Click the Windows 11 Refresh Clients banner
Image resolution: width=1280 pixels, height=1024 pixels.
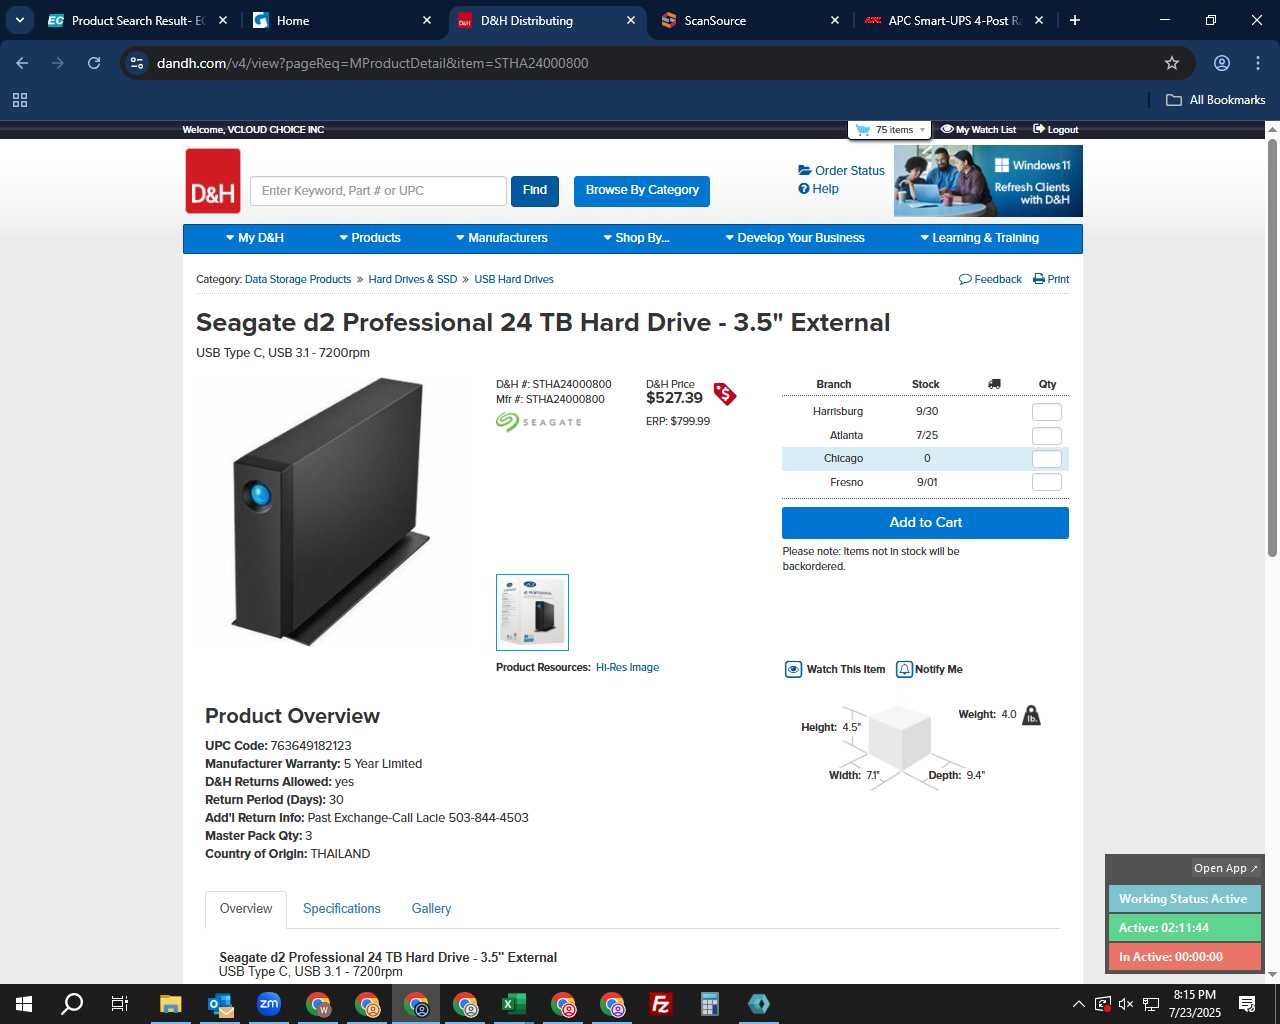(988, 181)
